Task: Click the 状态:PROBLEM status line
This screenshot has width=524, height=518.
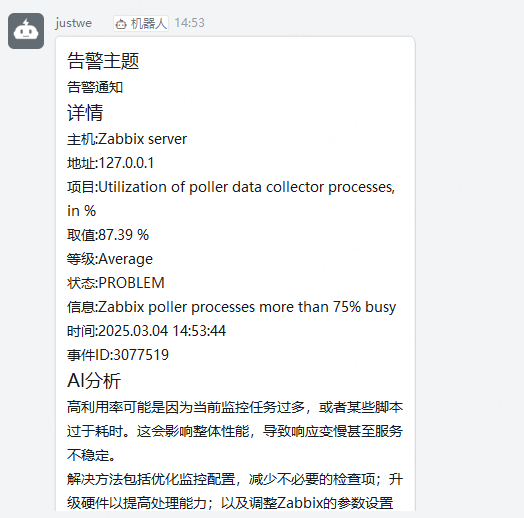Action: 116,283
